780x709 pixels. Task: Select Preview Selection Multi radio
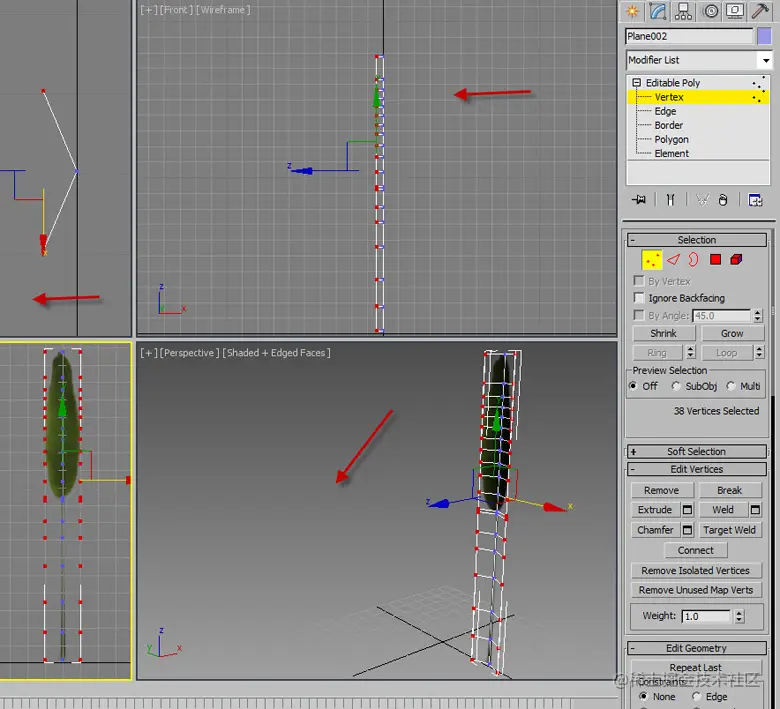pos(731,386)
